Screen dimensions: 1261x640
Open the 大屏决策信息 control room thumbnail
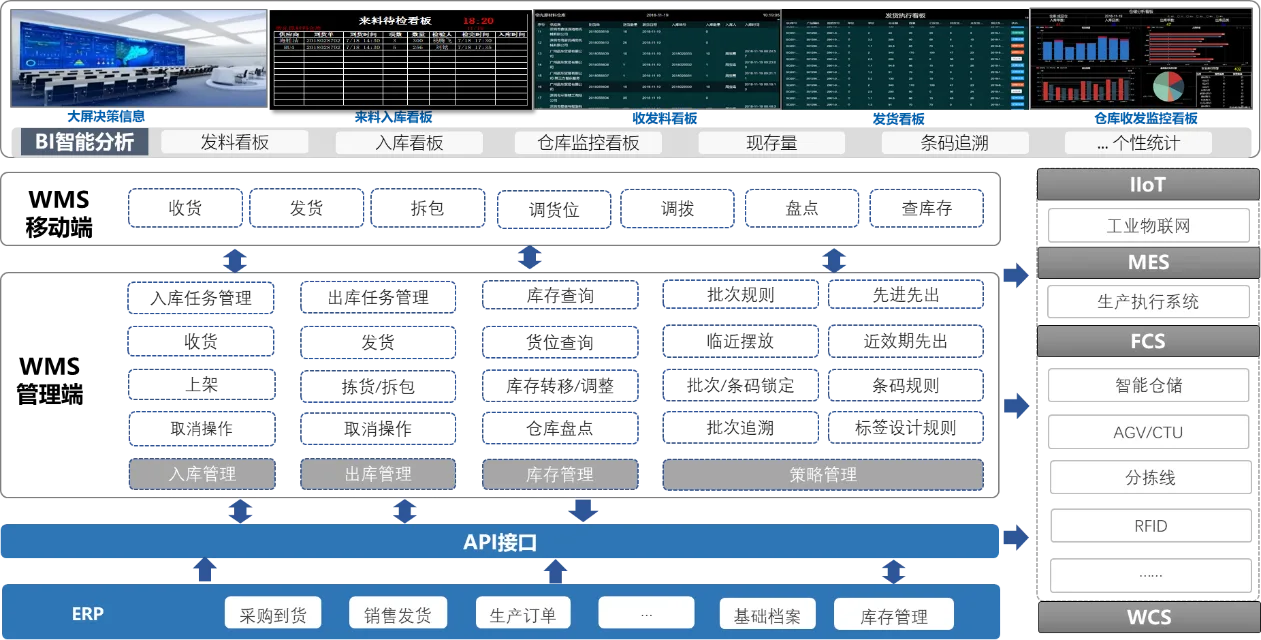tap(139, 58)
